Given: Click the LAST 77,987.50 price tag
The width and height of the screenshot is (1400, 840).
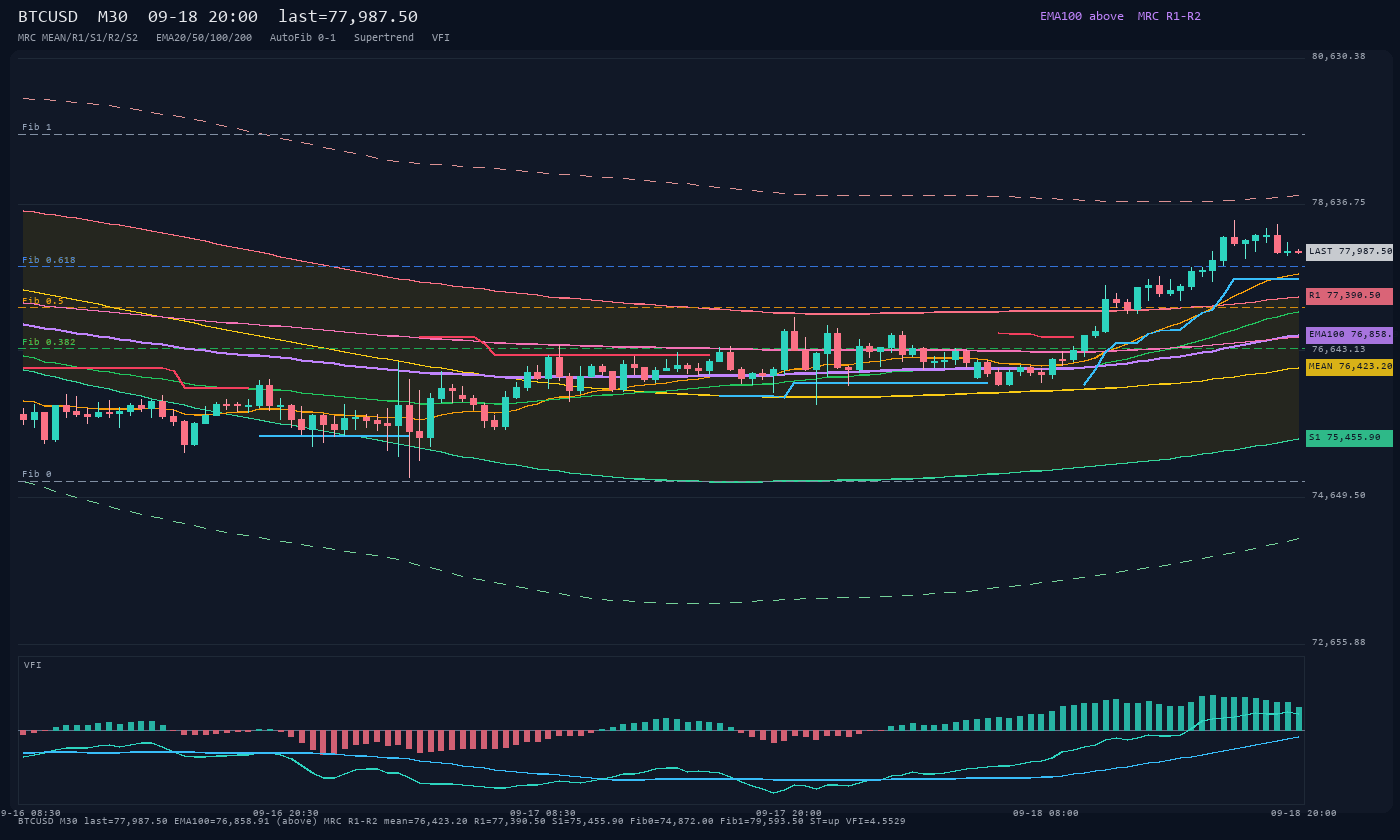Looking at the screenshot, I should [x=1349, y=252].
